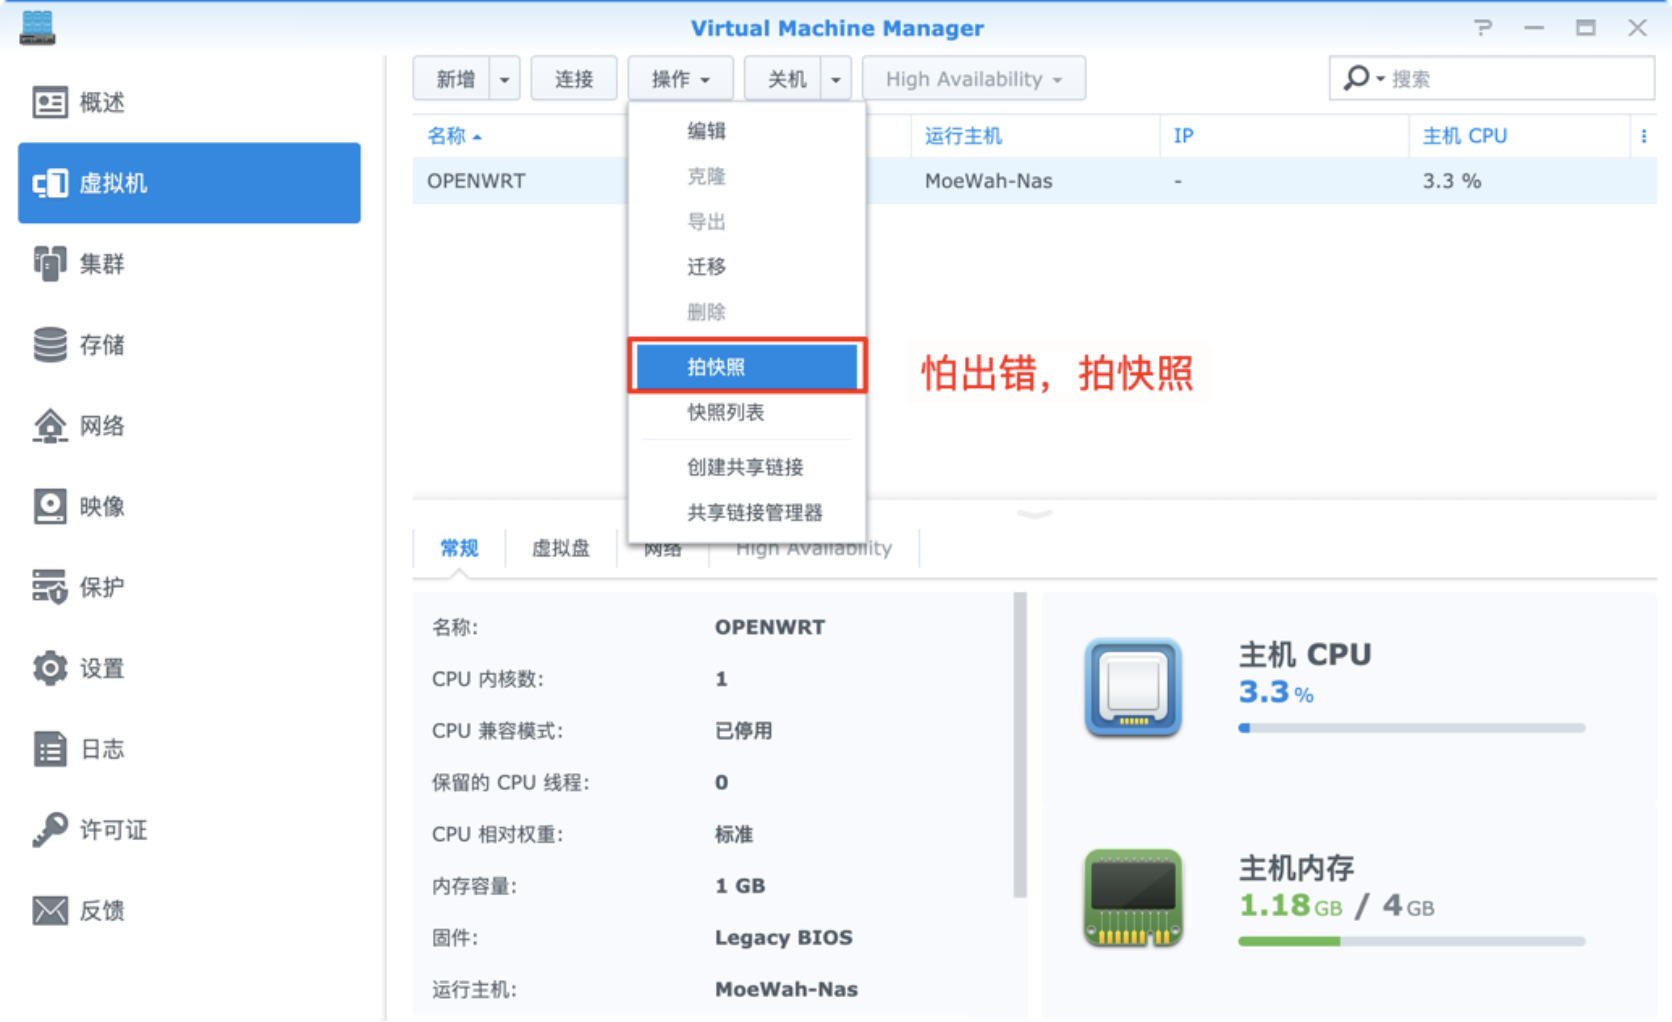Viewport: 1672px width, 1022px height.
Task: Open 设置 settings gear icon
Action: pos(50,668)
